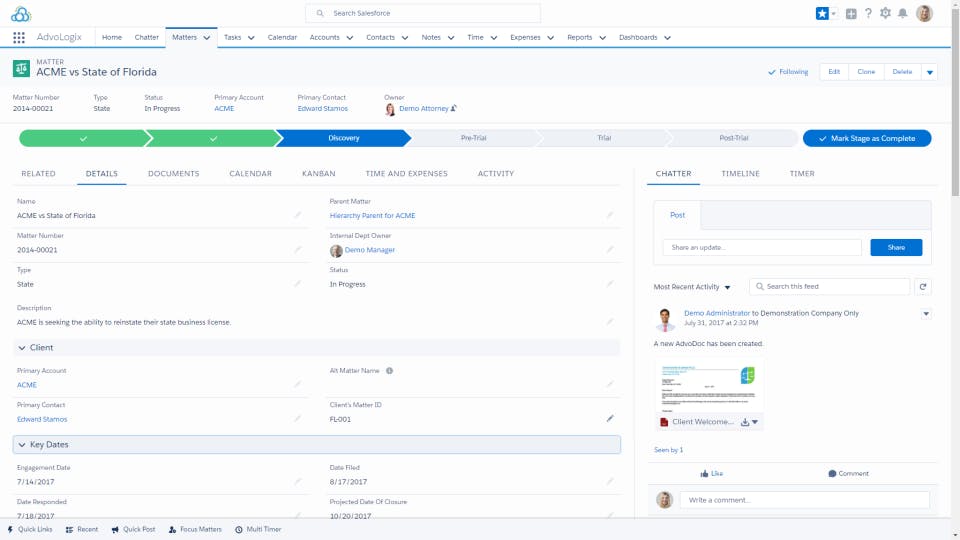Open the Favorites star icon
The image size is (960, 540).
pos(822,13)
